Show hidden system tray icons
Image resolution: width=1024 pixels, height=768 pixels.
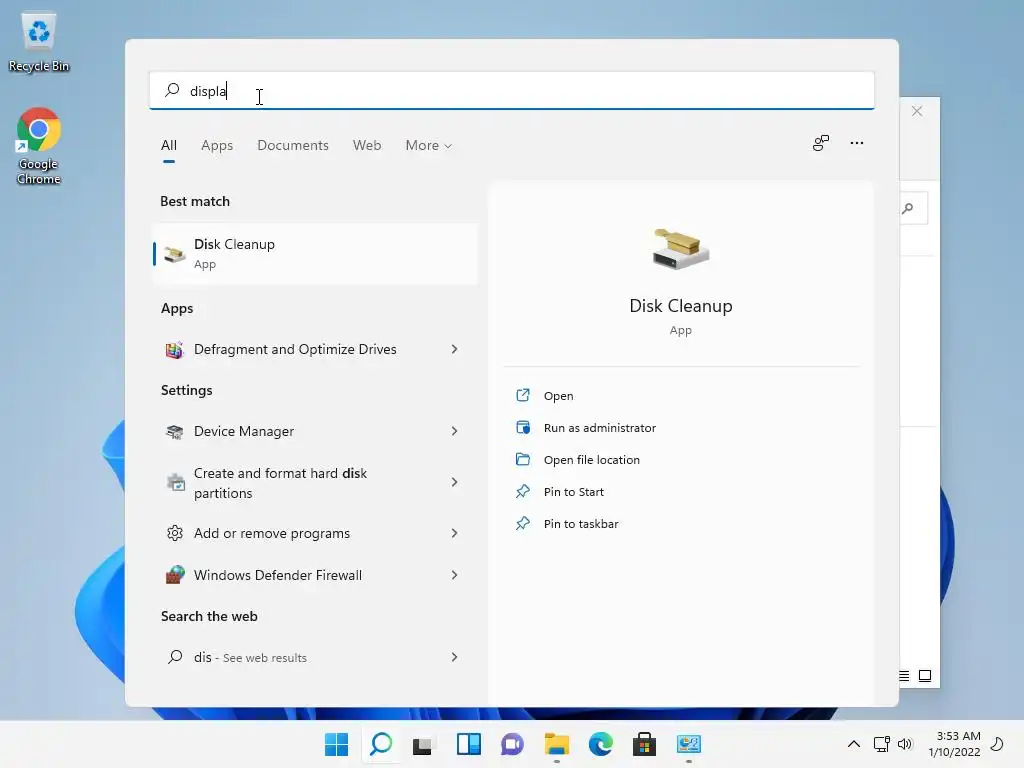854,744
